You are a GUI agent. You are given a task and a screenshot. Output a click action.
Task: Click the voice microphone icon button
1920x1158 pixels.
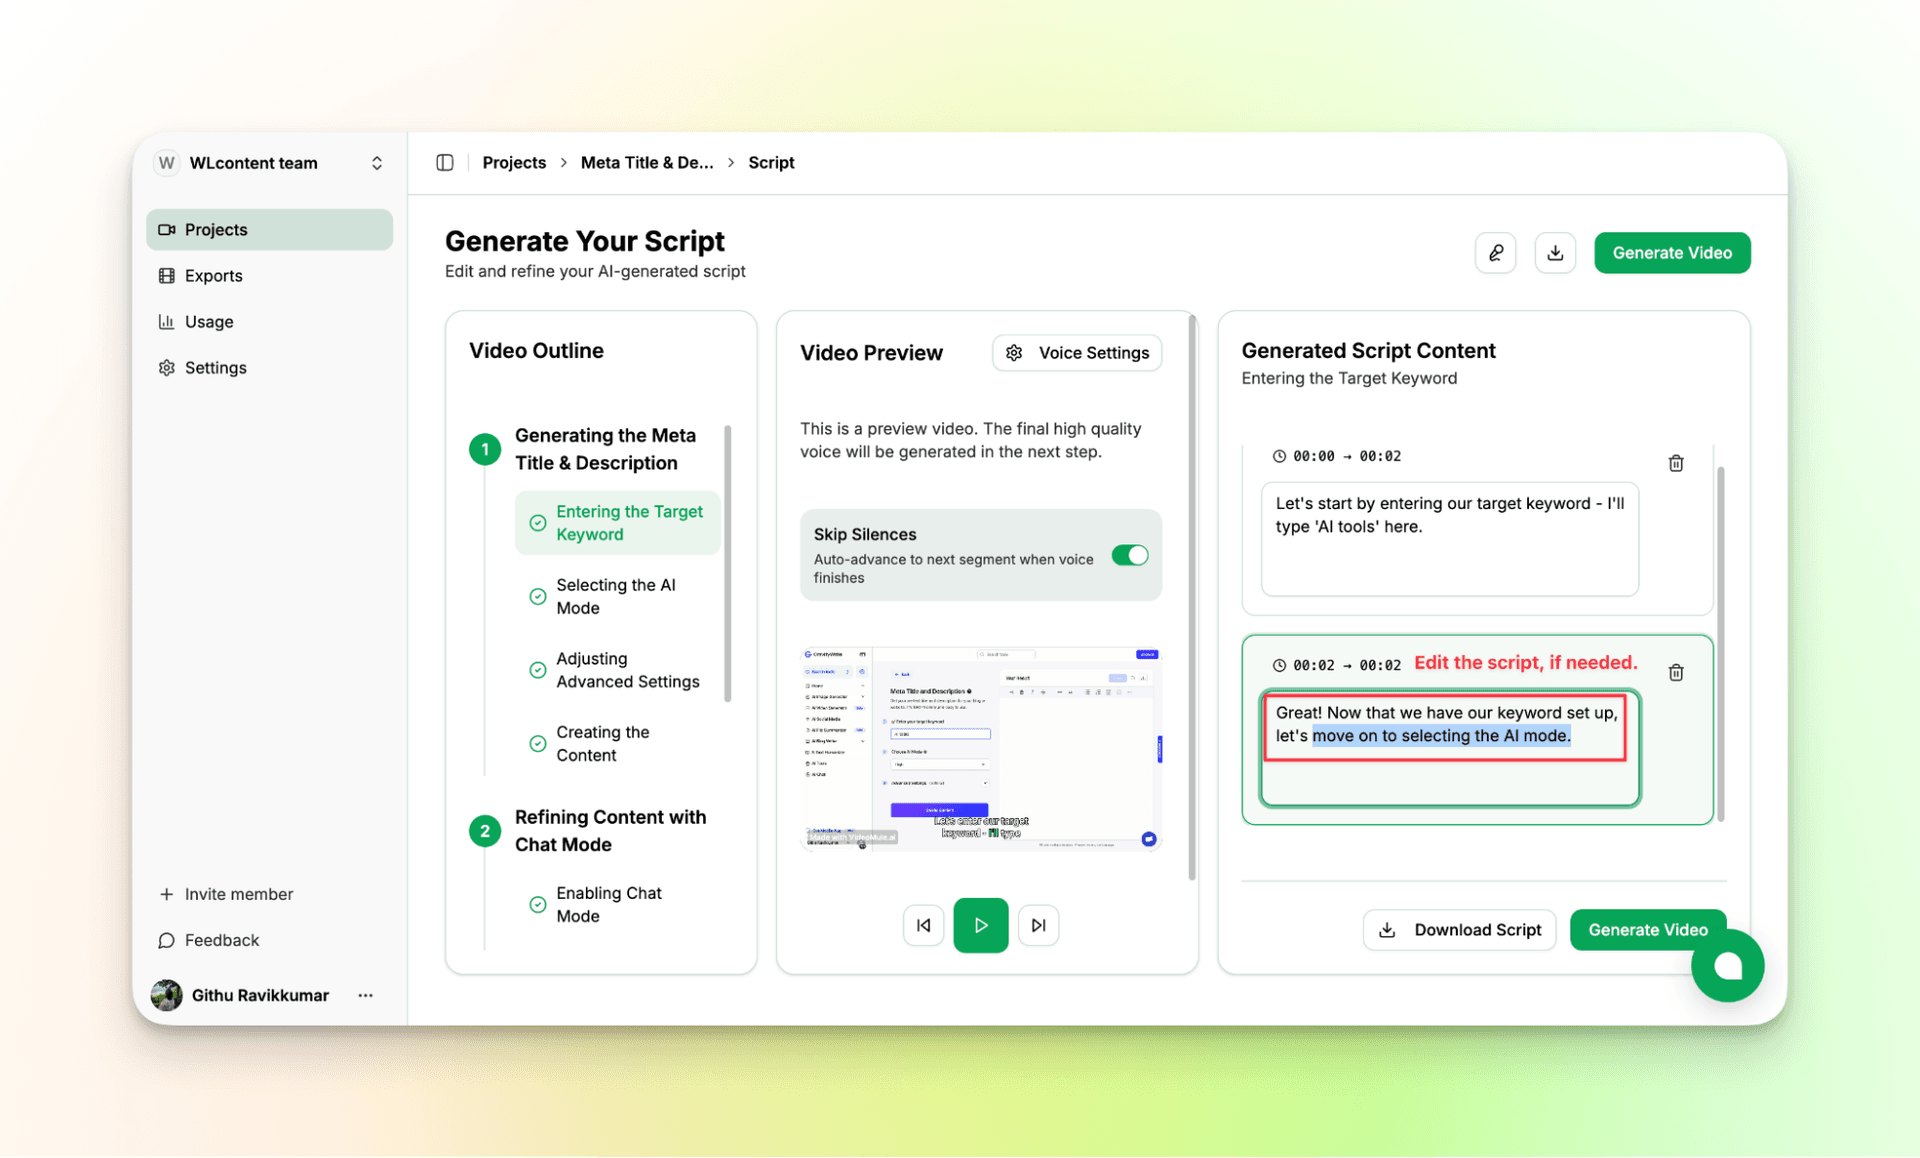click(x=1495, y=253)
